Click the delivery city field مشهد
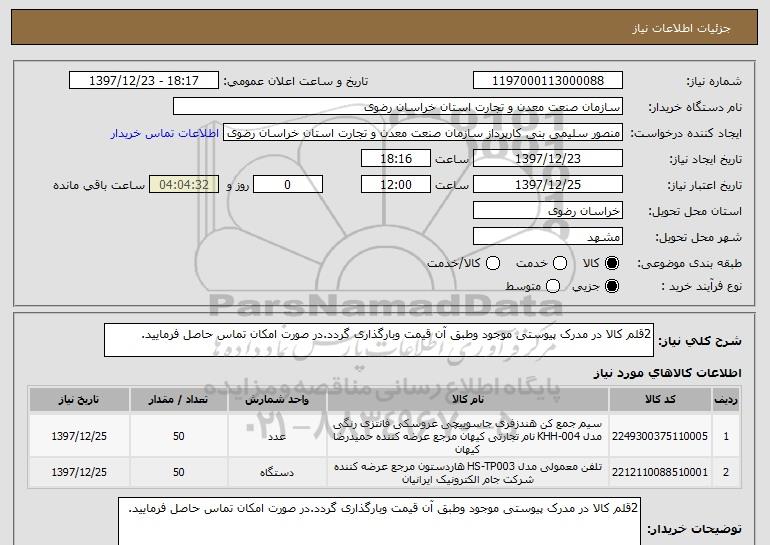The width and height of the screenshot is (770, 545). 548,237
